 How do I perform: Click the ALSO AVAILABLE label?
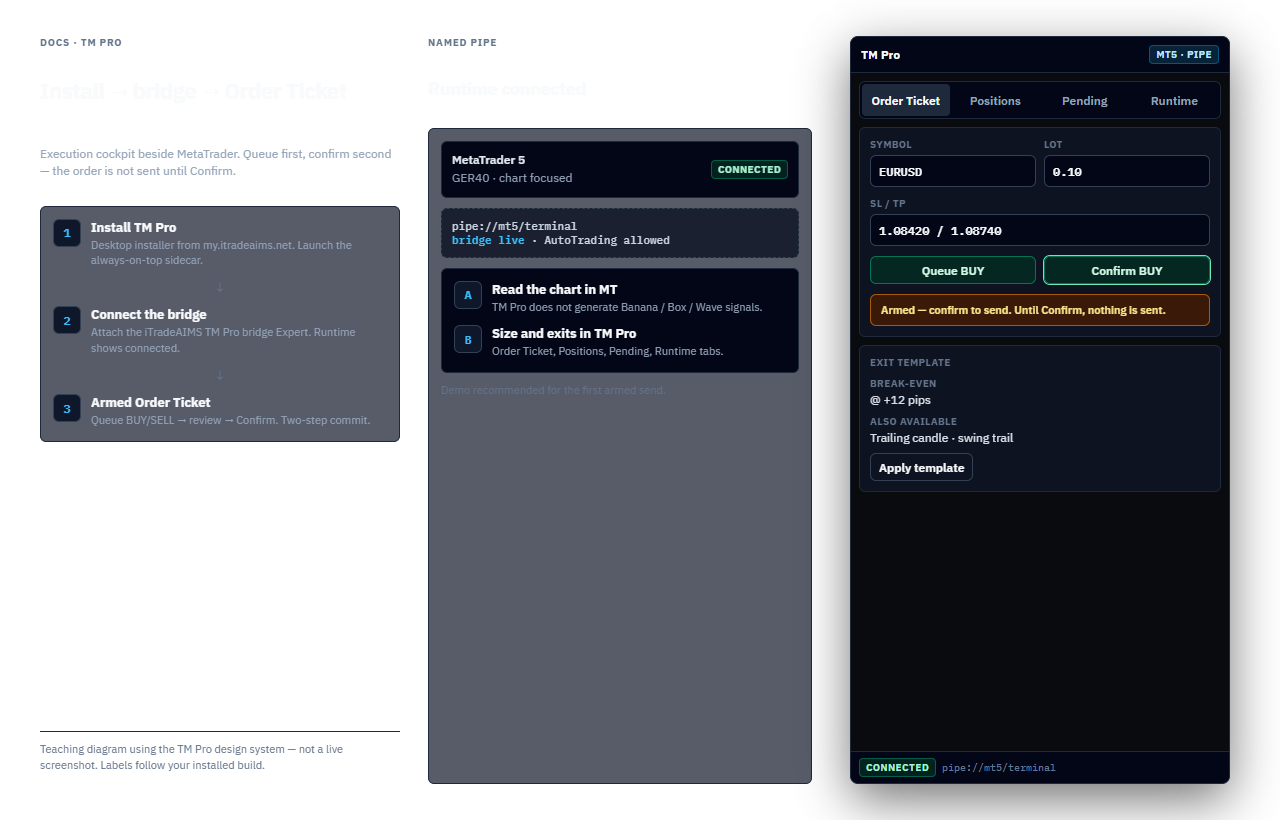coord(913,421)
